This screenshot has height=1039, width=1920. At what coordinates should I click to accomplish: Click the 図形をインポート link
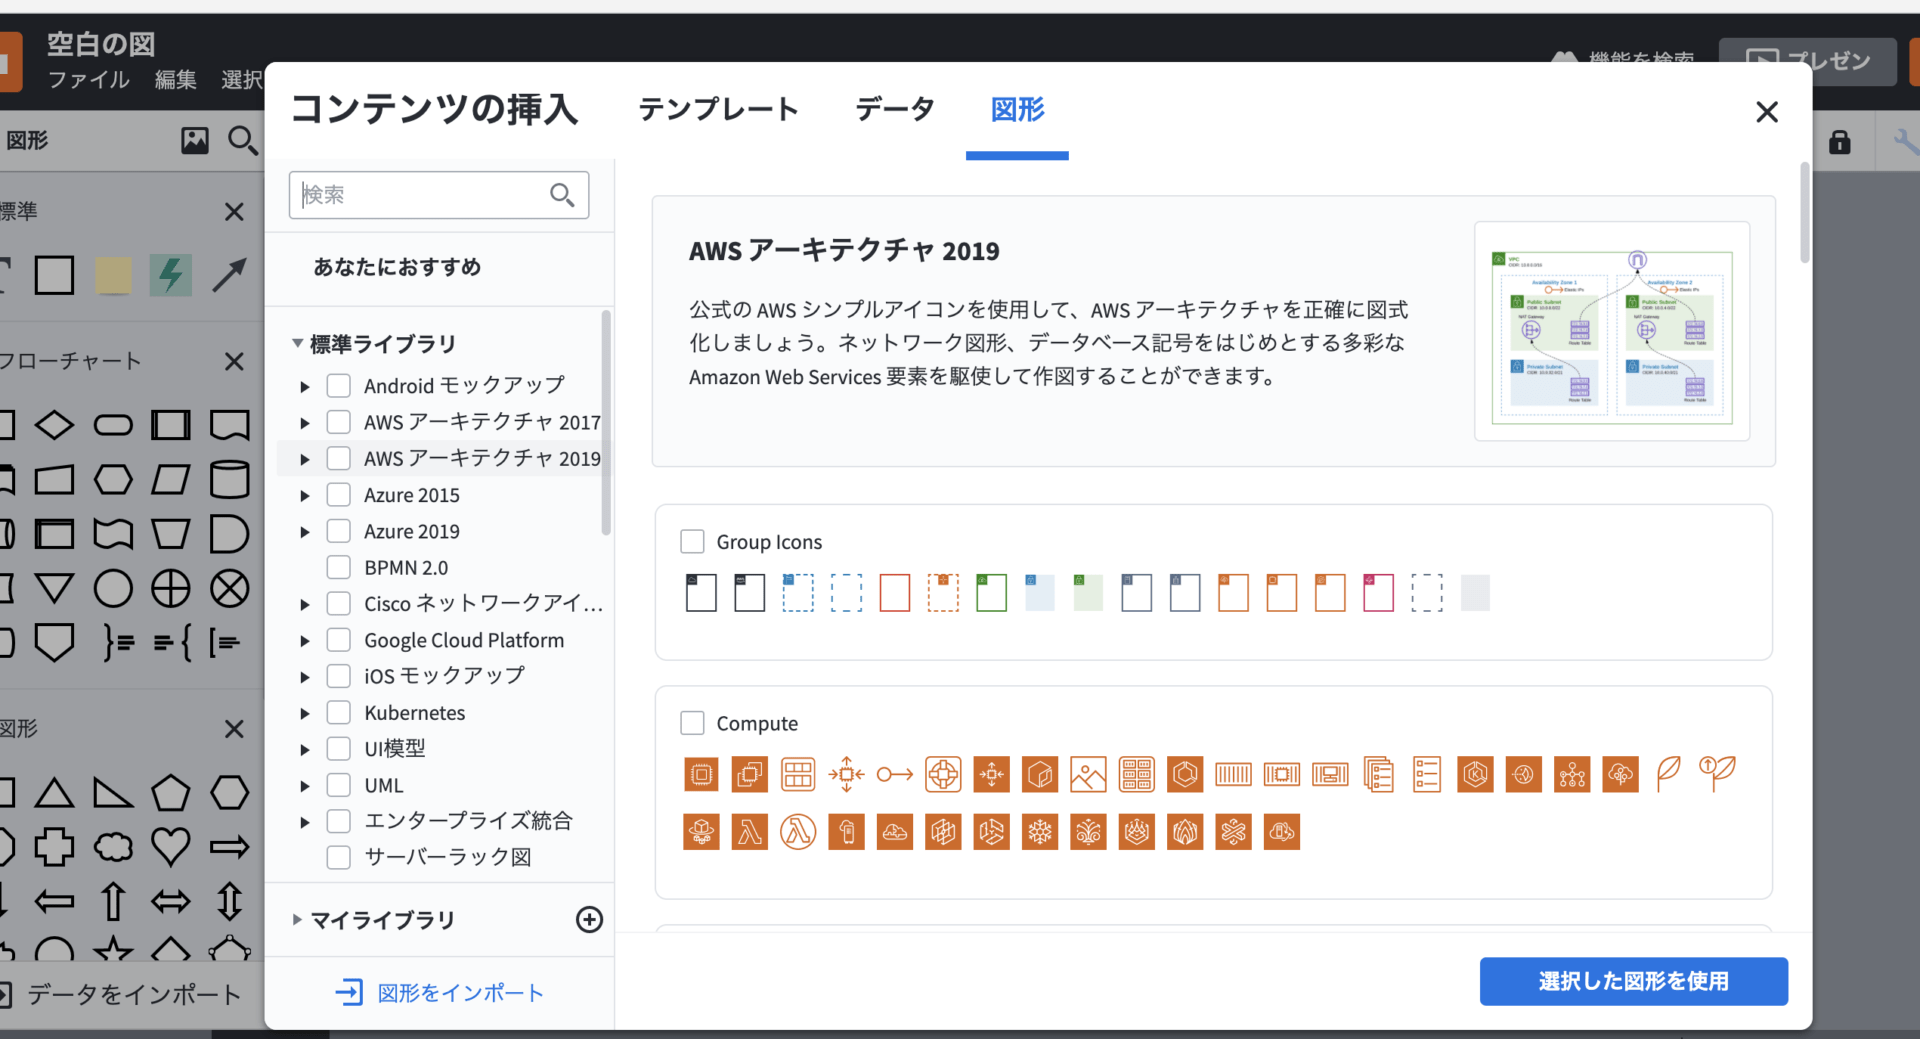[440, 993]
